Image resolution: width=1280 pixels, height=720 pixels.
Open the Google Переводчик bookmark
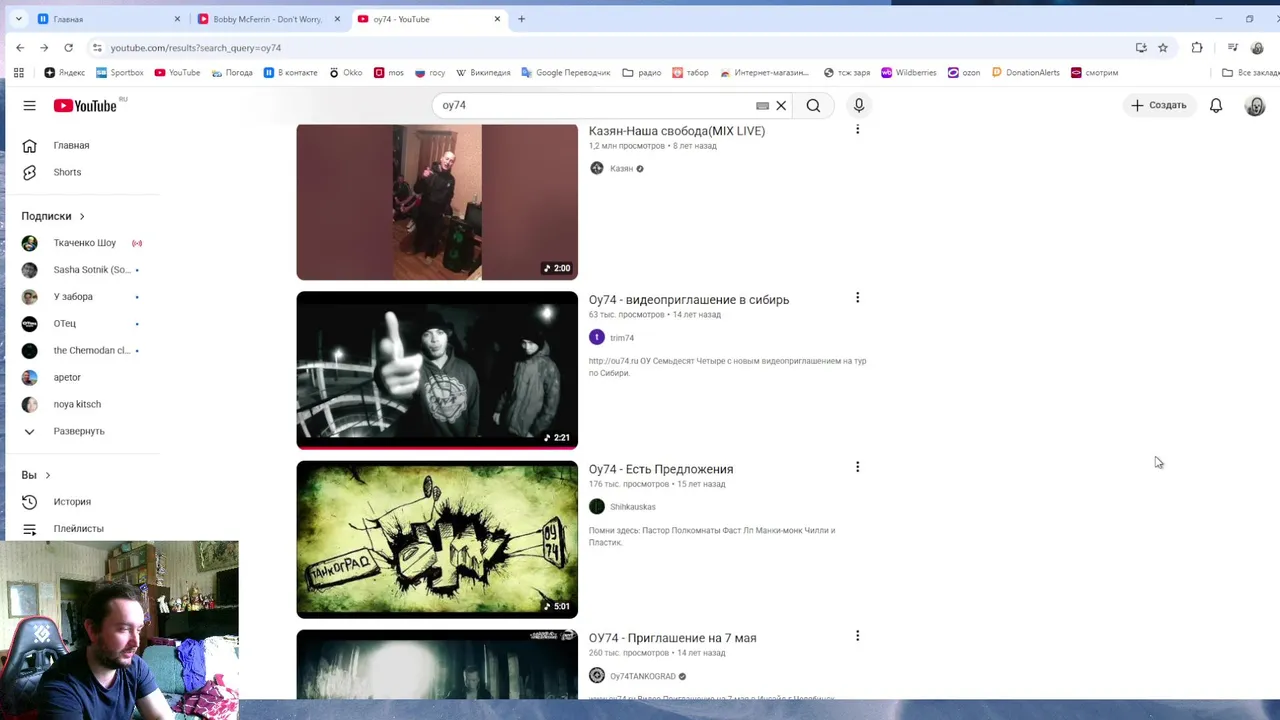(566, 73)
